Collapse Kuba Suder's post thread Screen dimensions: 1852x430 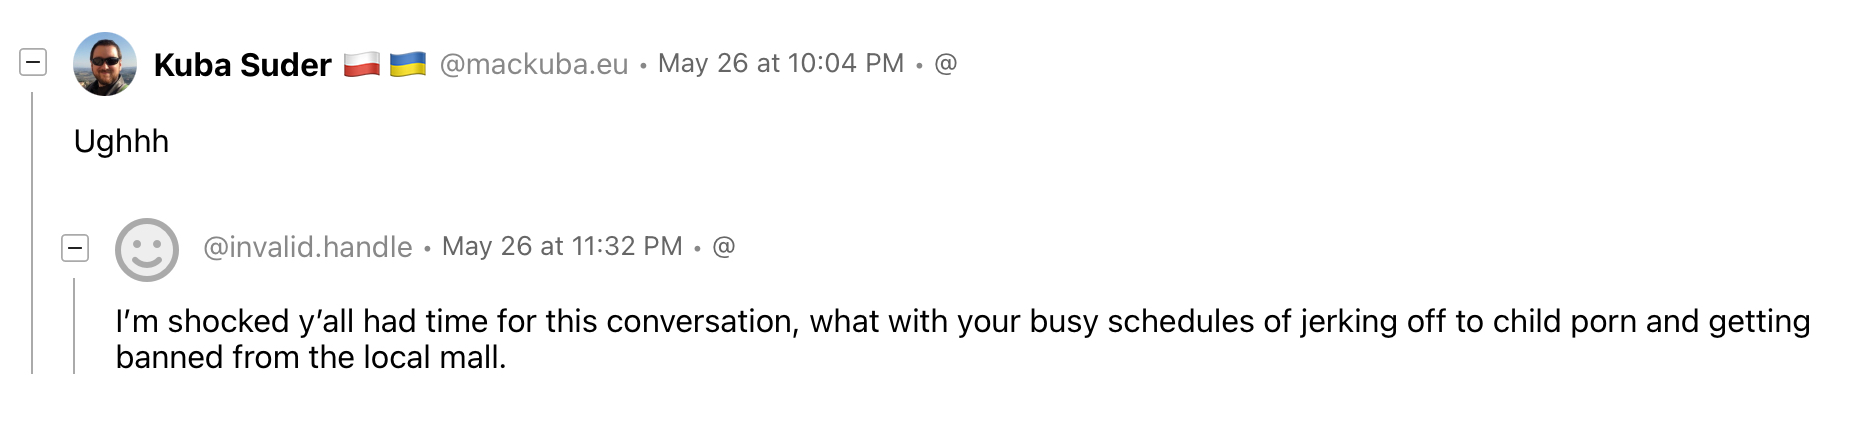tap(33, 63)
